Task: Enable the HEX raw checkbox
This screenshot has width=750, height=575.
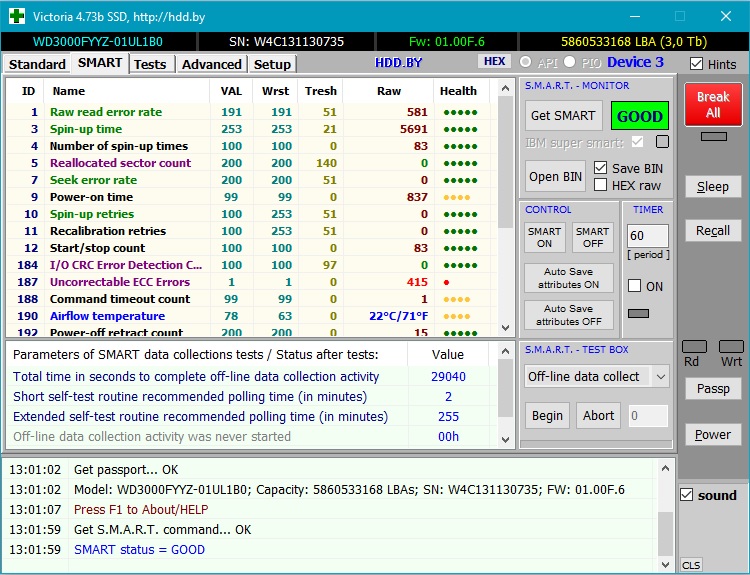Action: pyautogui.click(x=600, y=185)
